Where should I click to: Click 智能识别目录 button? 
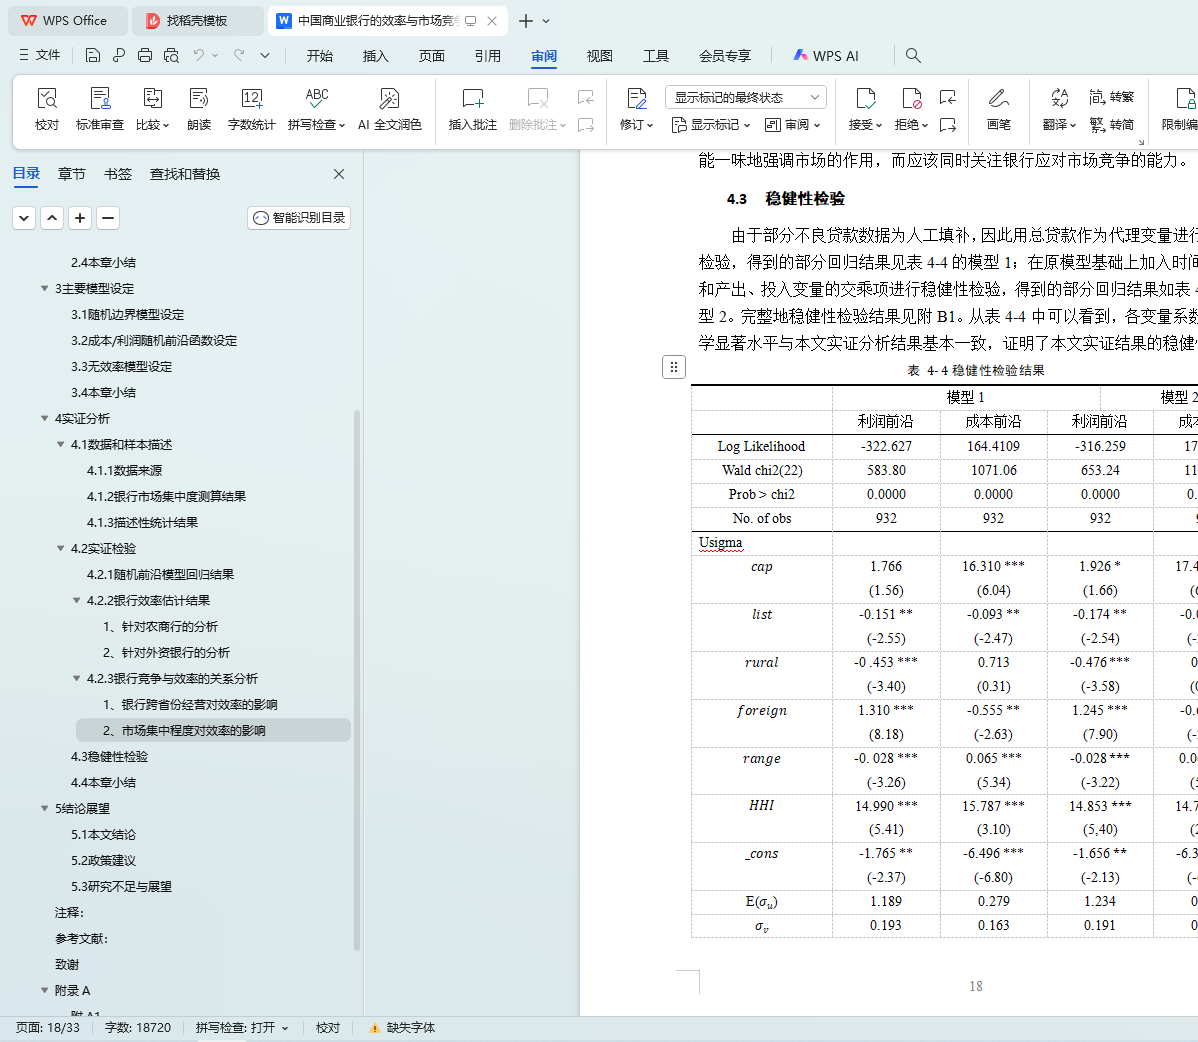(299, 218)
